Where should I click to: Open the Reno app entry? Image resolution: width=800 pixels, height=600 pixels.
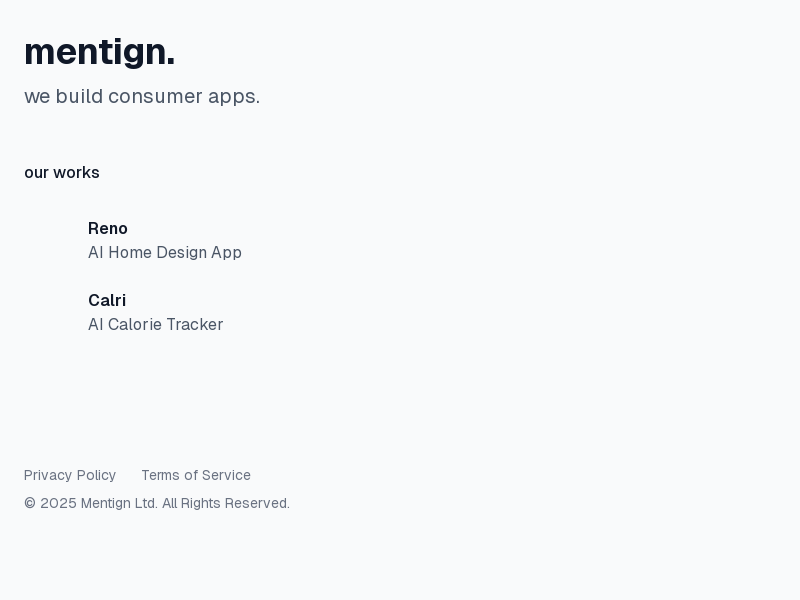pyautogui.click(x=108, y=229)
